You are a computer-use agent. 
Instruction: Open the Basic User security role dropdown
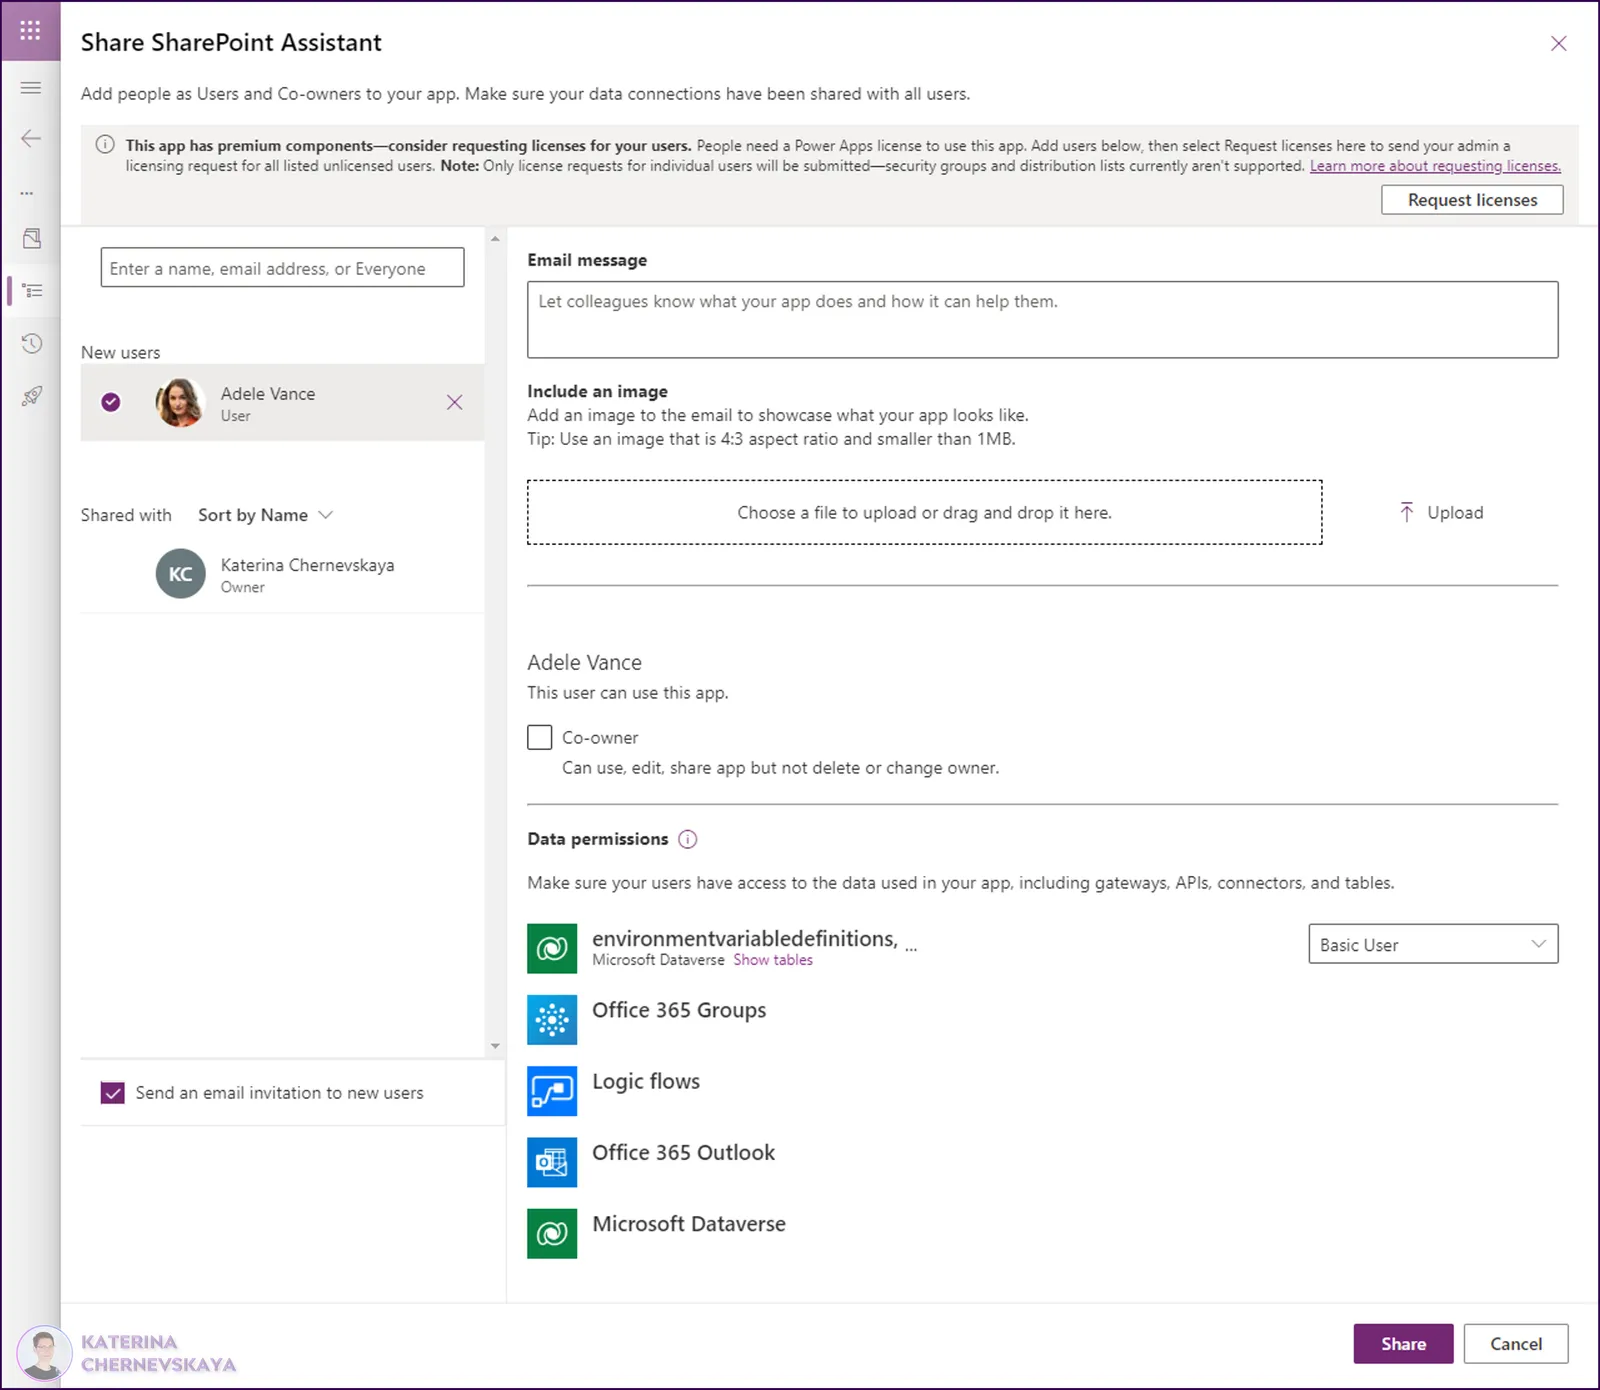point(1433,944)
